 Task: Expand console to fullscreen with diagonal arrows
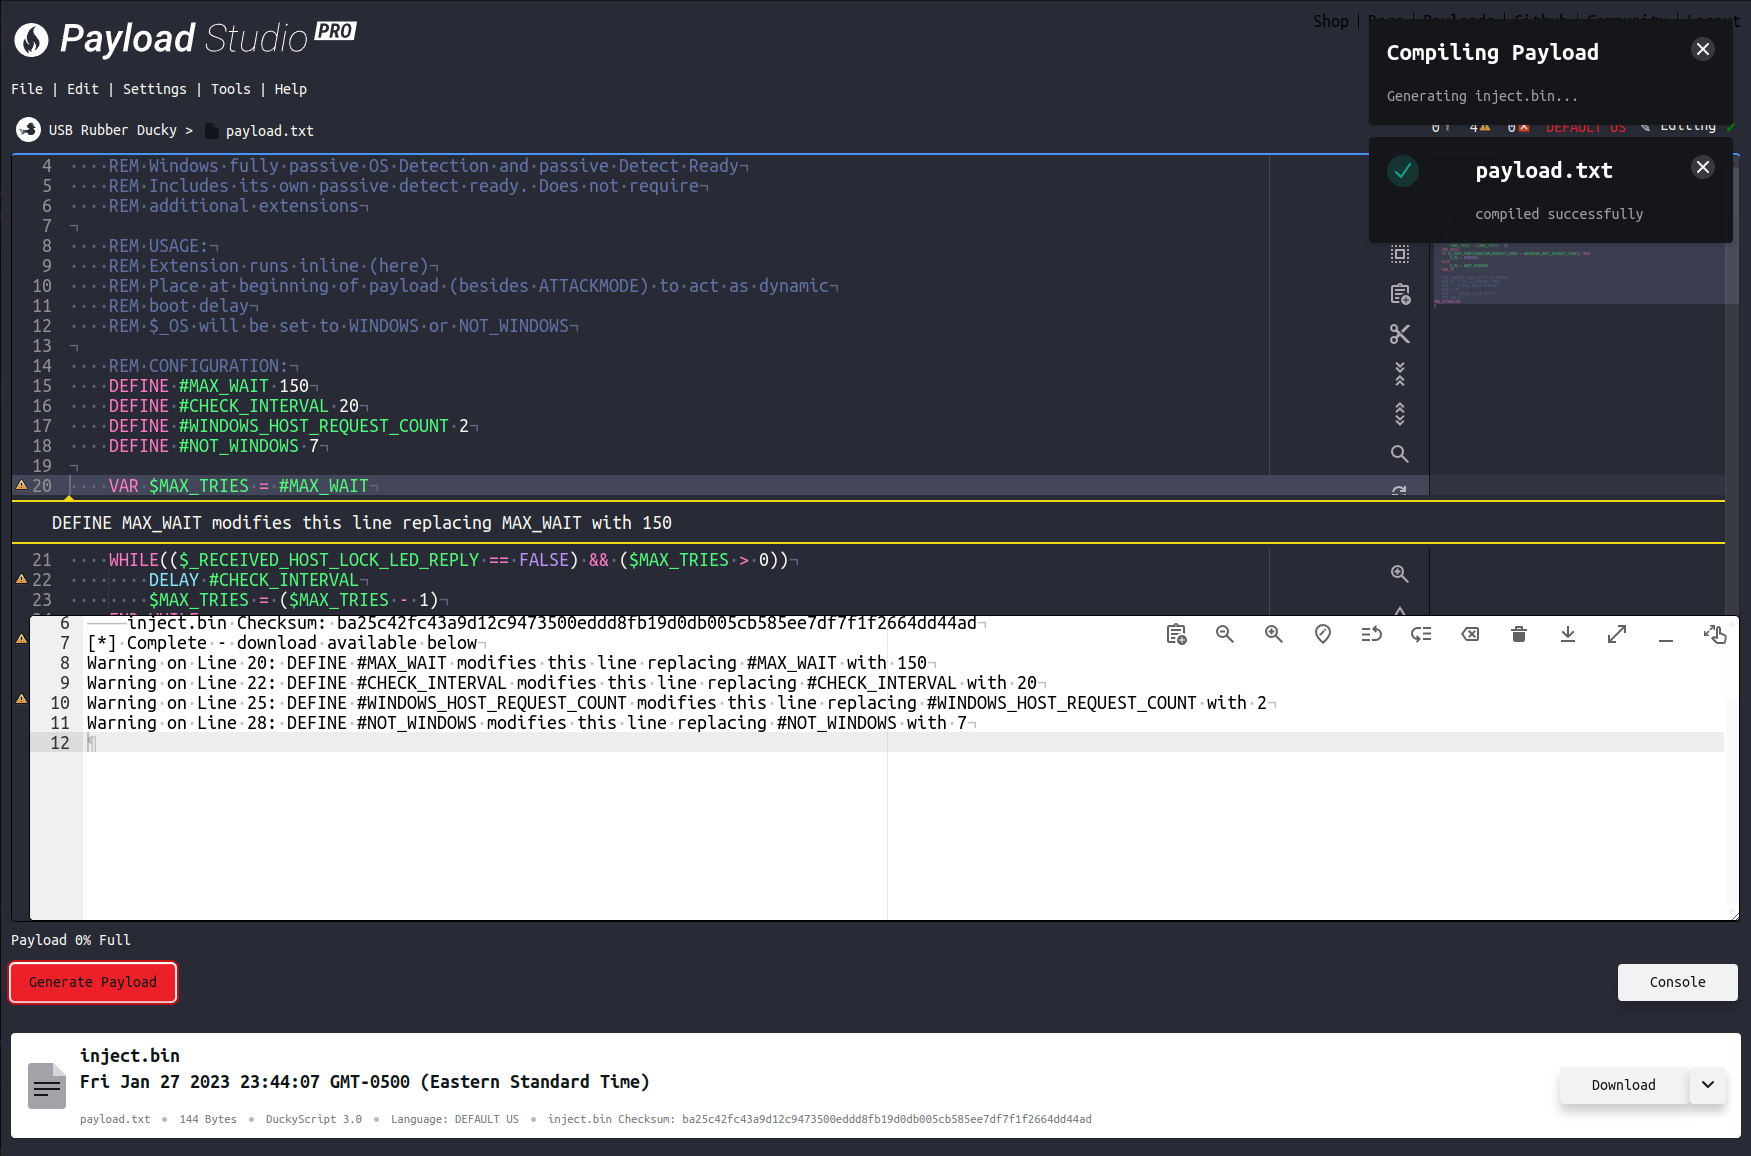coord(1617,634)
